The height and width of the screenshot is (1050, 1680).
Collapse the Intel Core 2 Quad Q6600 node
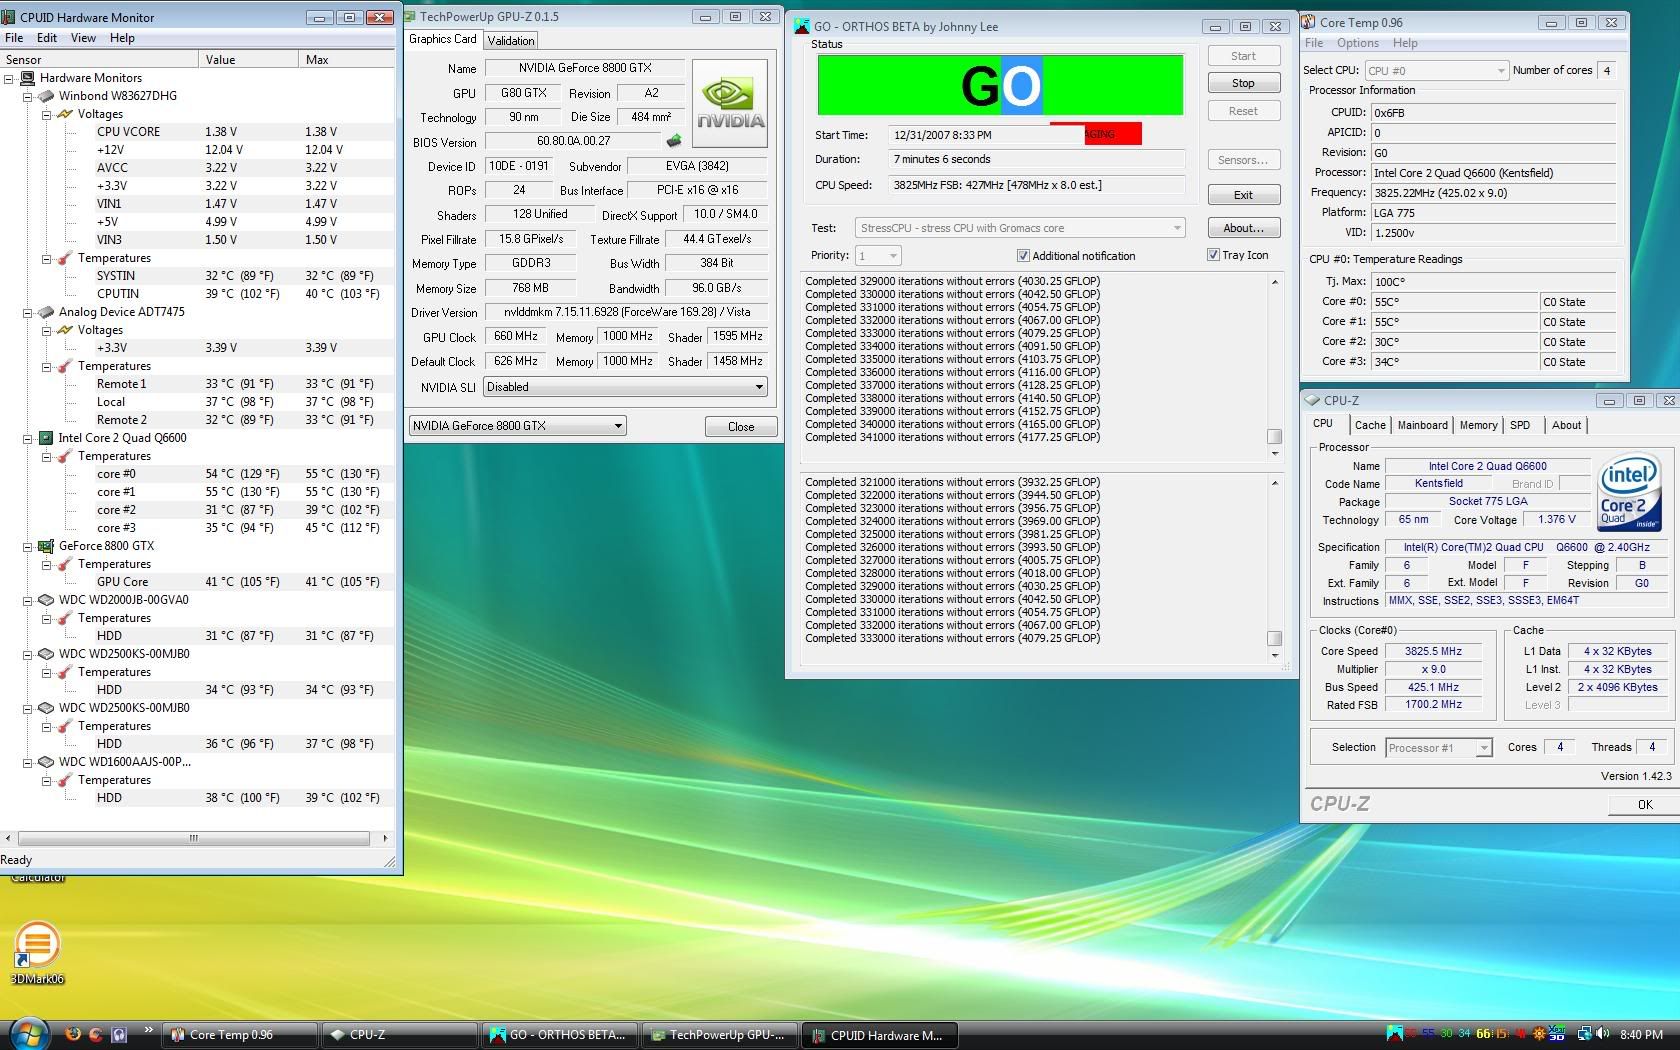28,438
